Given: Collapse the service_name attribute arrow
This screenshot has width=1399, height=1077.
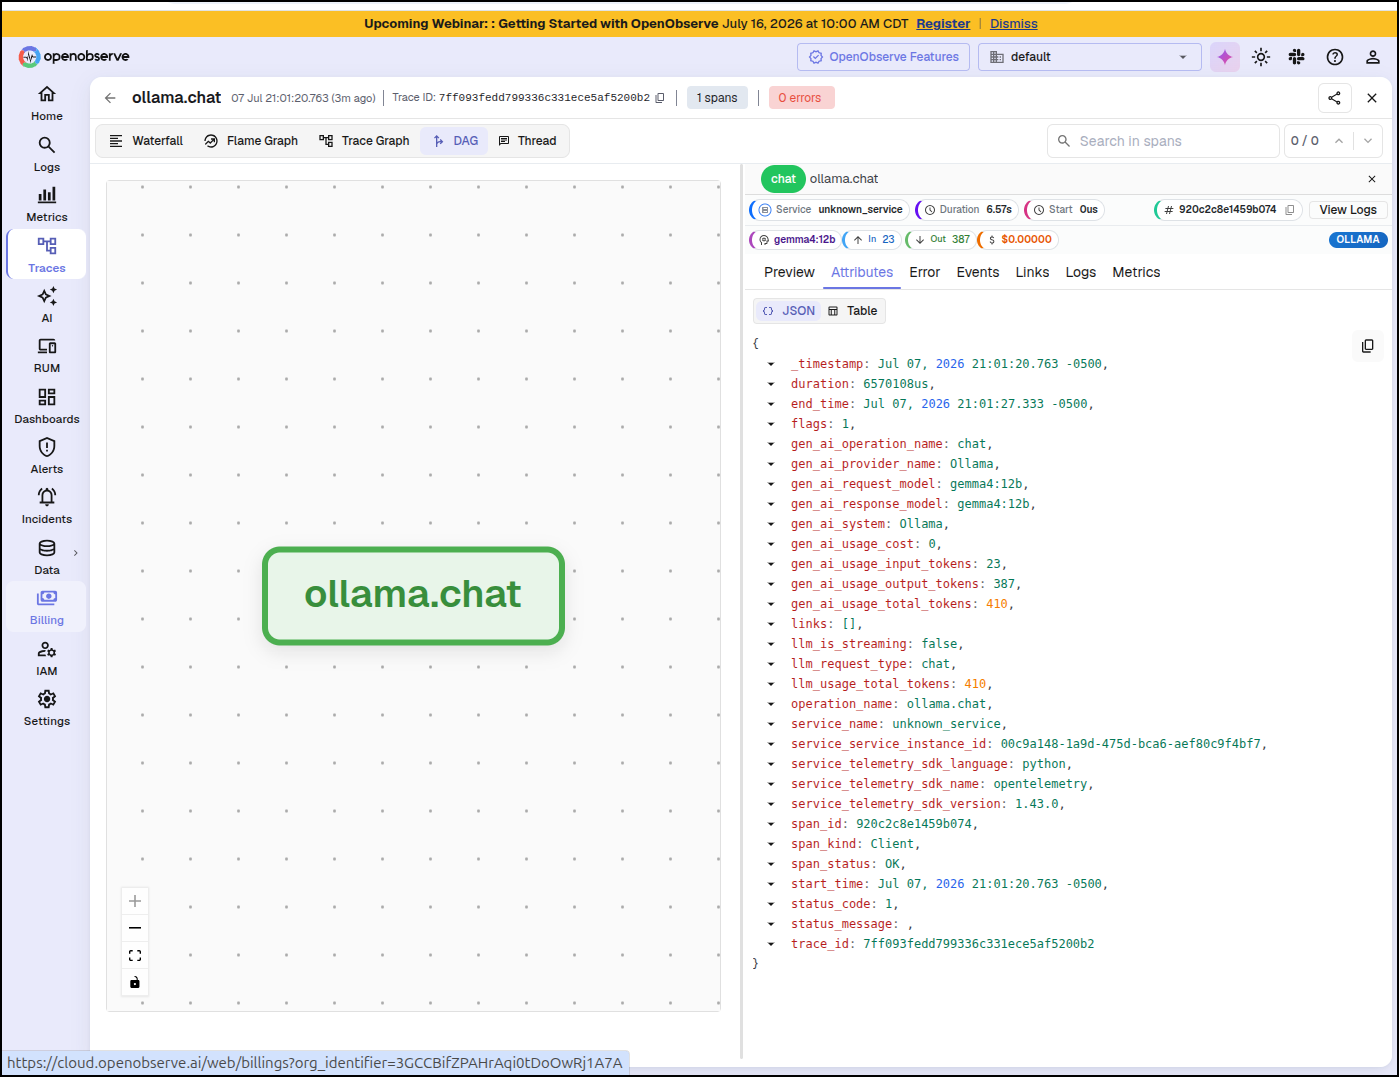Looking at the screenshot, I should point(771,724).
